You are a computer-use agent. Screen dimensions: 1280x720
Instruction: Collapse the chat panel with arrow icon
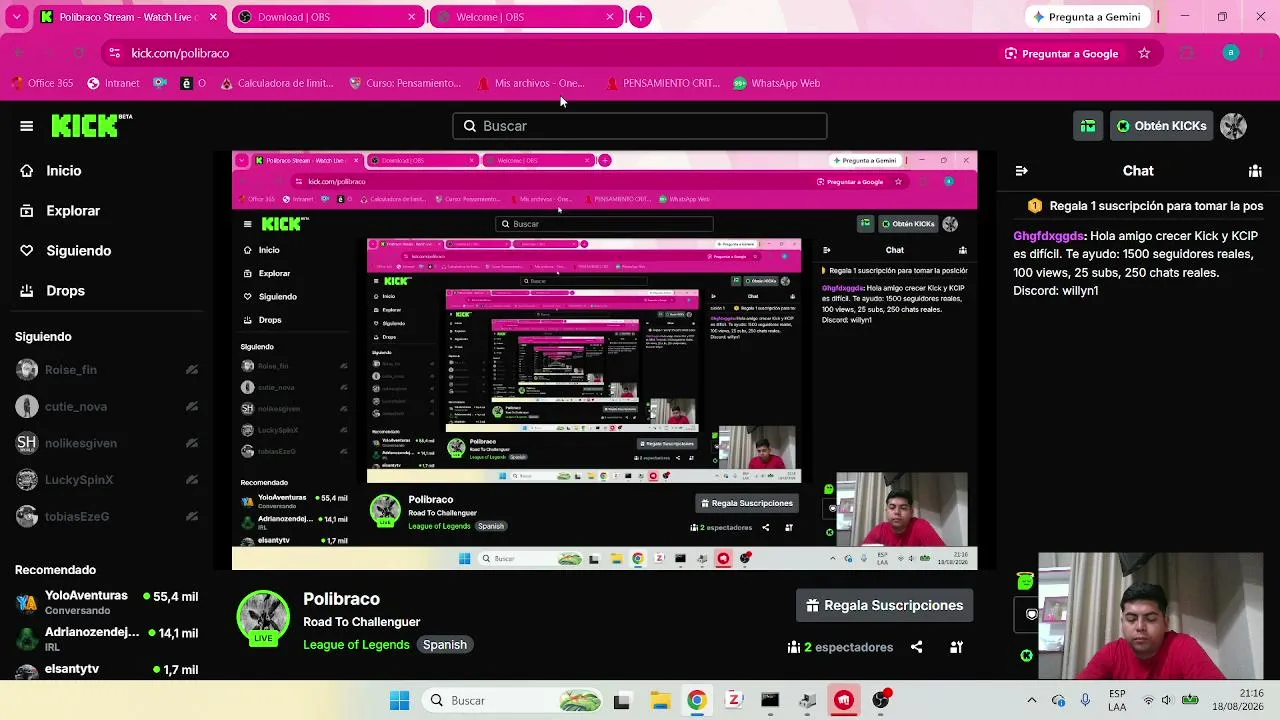pyautogui.click(x=1021, y=171)
